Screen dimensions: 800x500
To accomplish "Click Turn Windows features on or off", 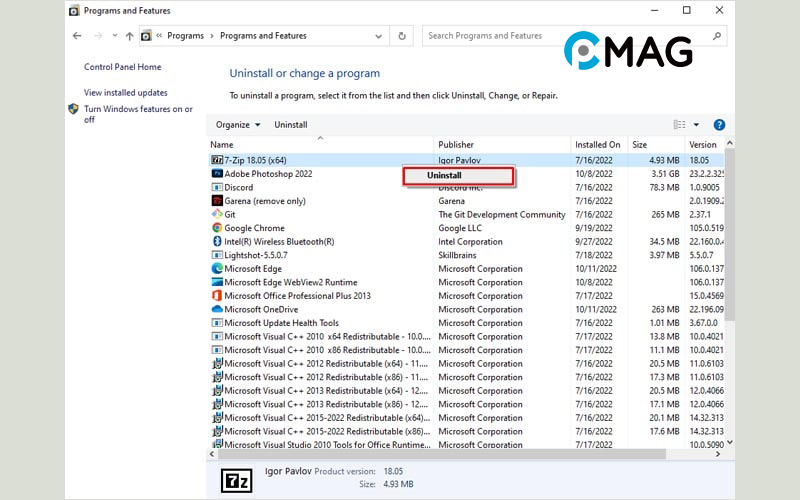I will coord(138,114).
